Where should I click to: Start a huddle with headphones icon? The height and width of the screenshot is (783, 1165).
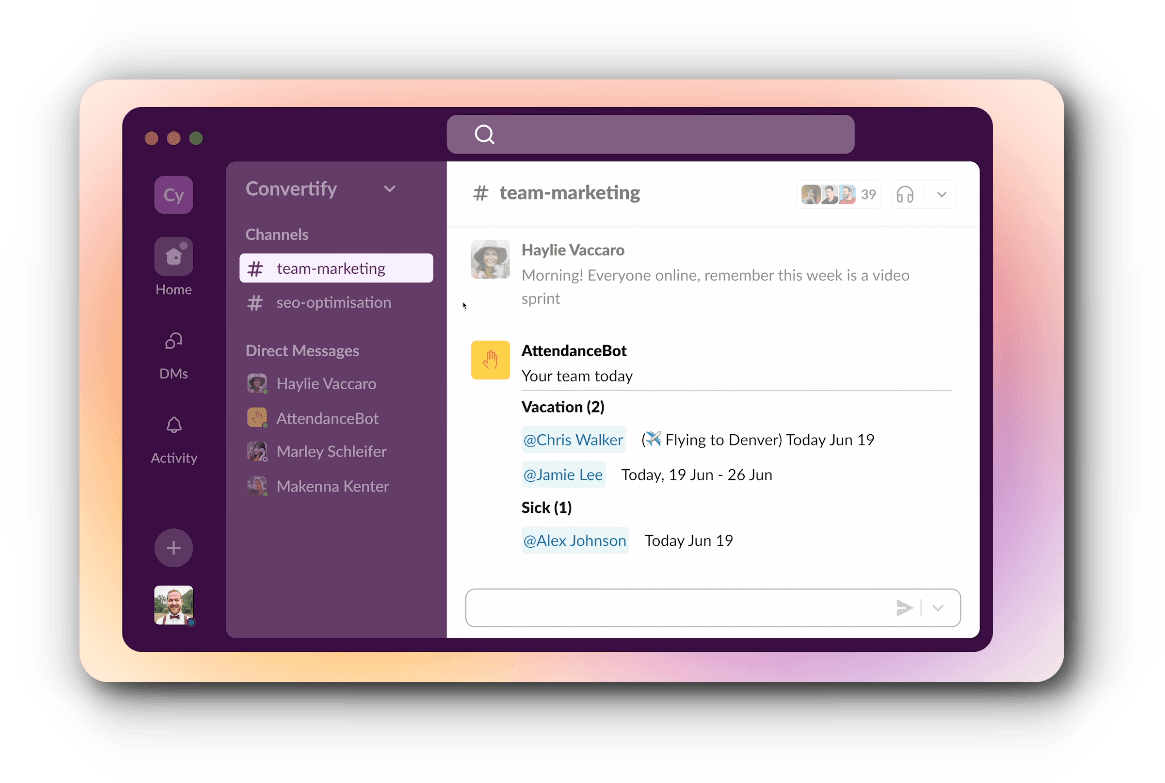[x=905, y=195]
